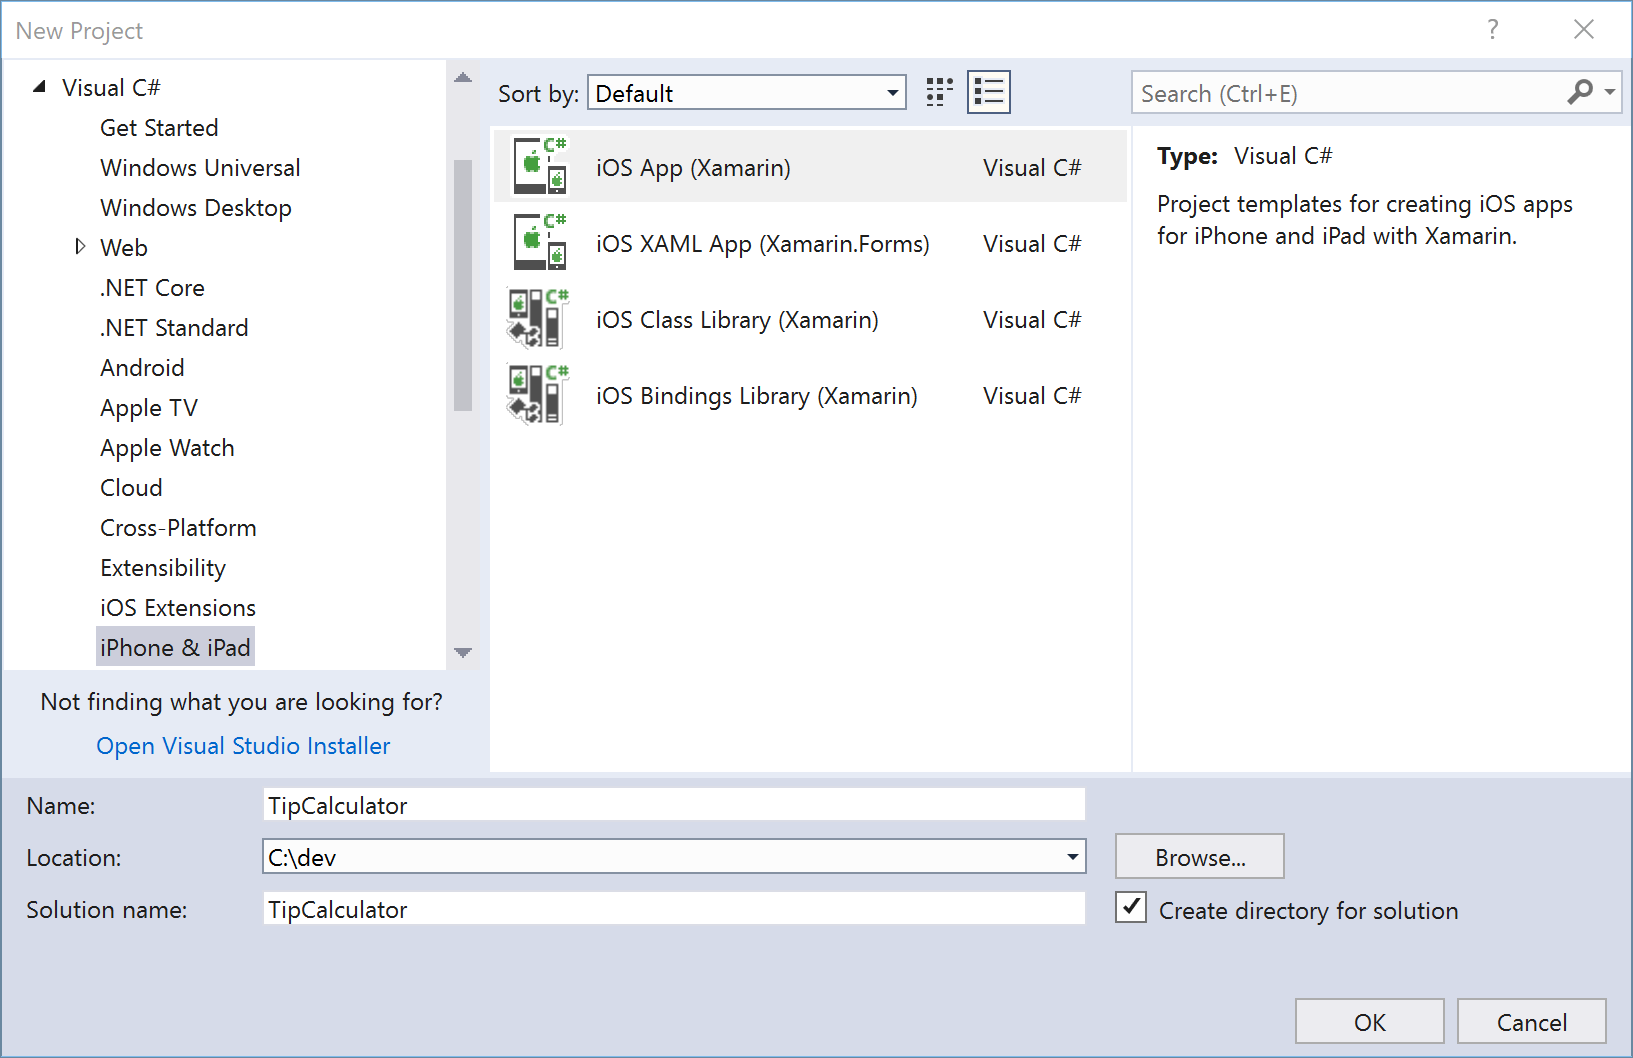Select the "iOS App (Xamarin)" template name

pyautogui.click(x=693, y=168)
